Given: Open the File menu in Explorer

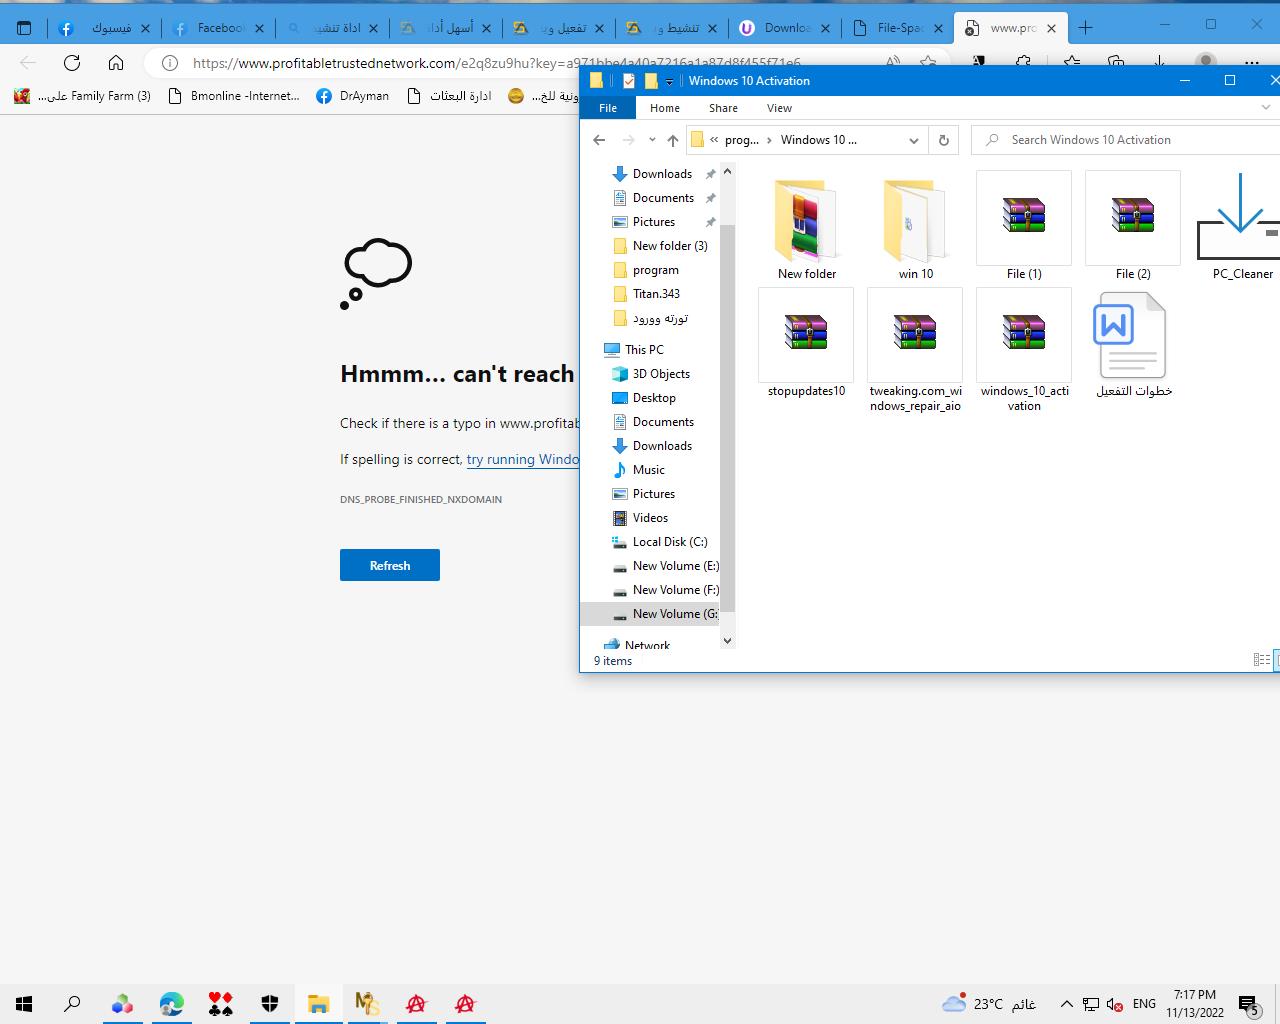Looking at the screenshot, I should 608,108.
